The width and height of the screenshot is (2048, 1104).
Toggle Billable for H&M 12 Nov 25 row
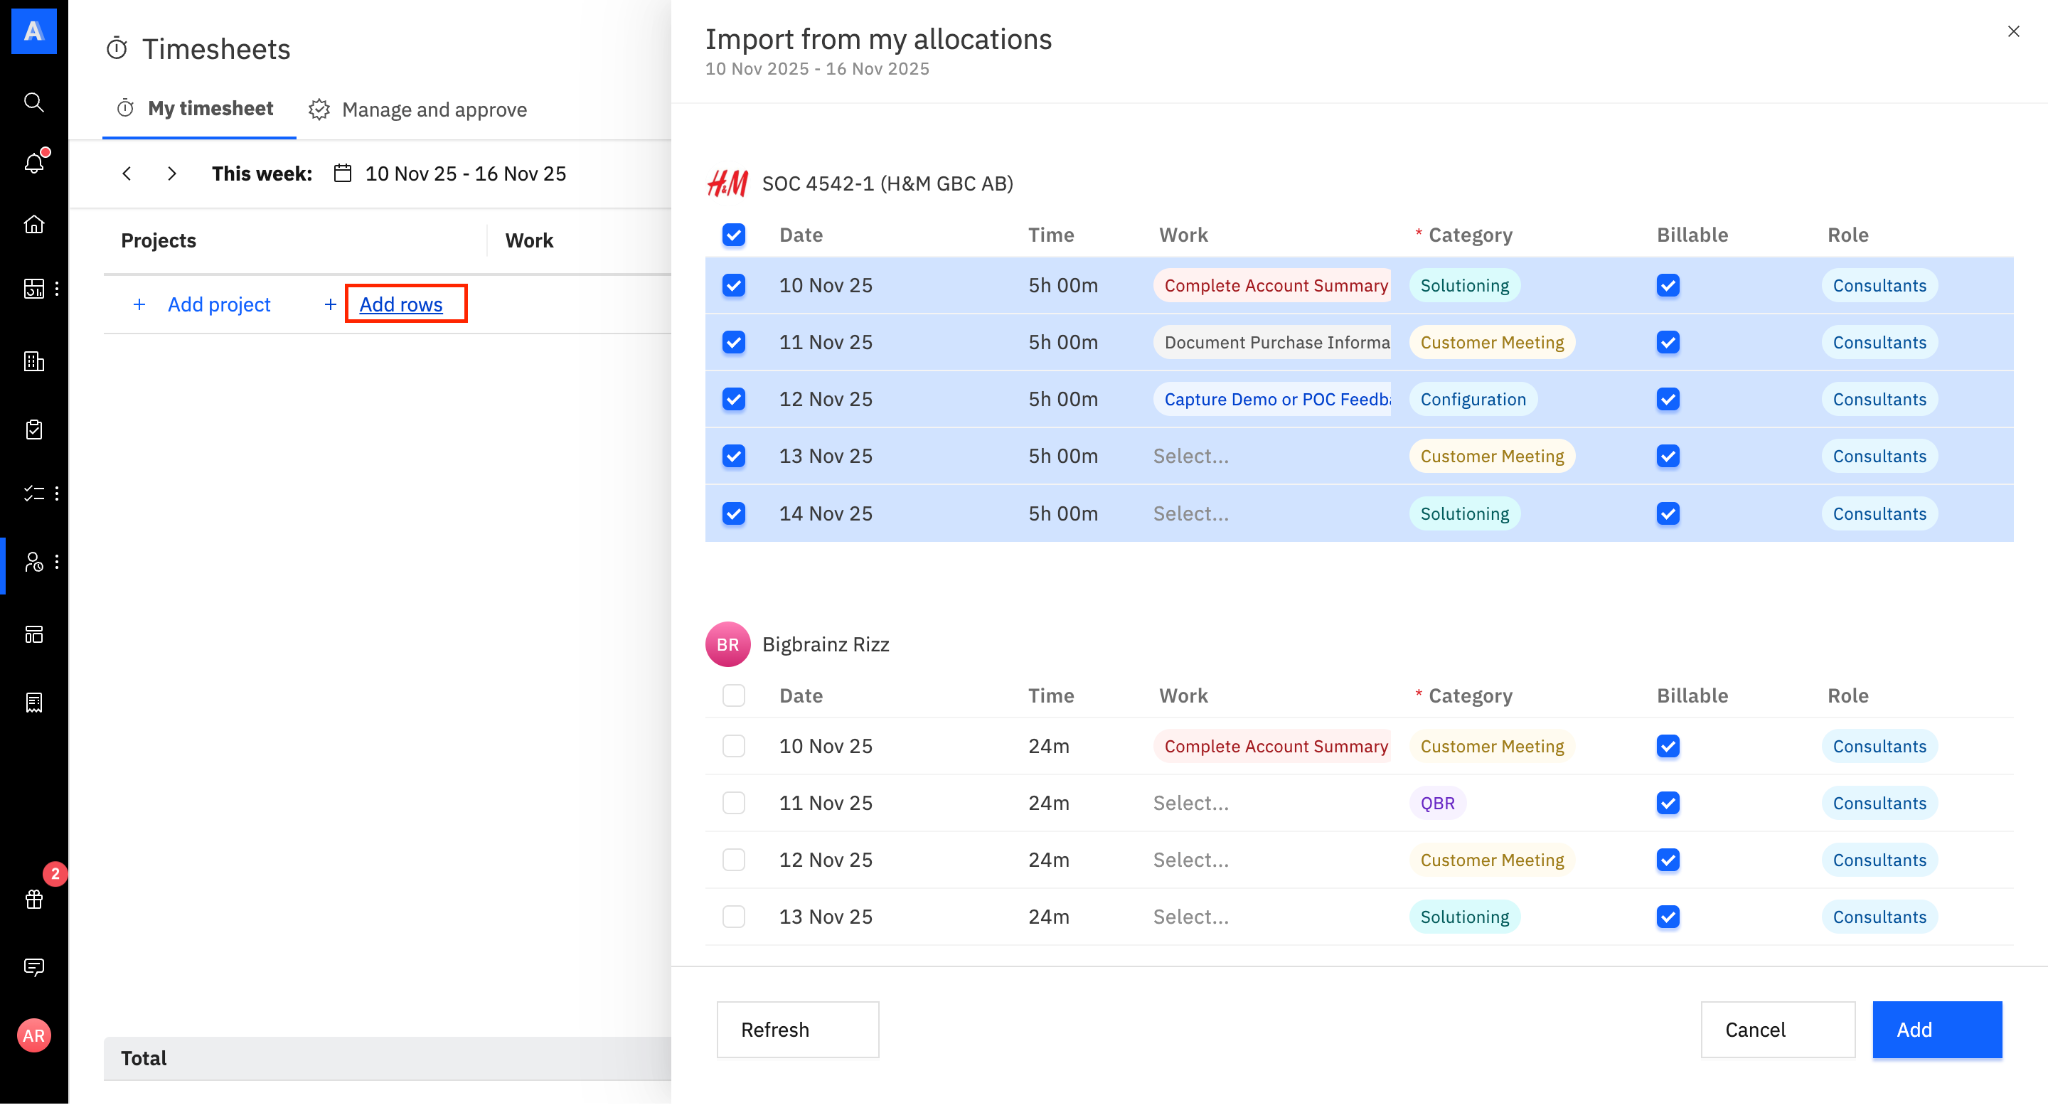point(1668,399)
